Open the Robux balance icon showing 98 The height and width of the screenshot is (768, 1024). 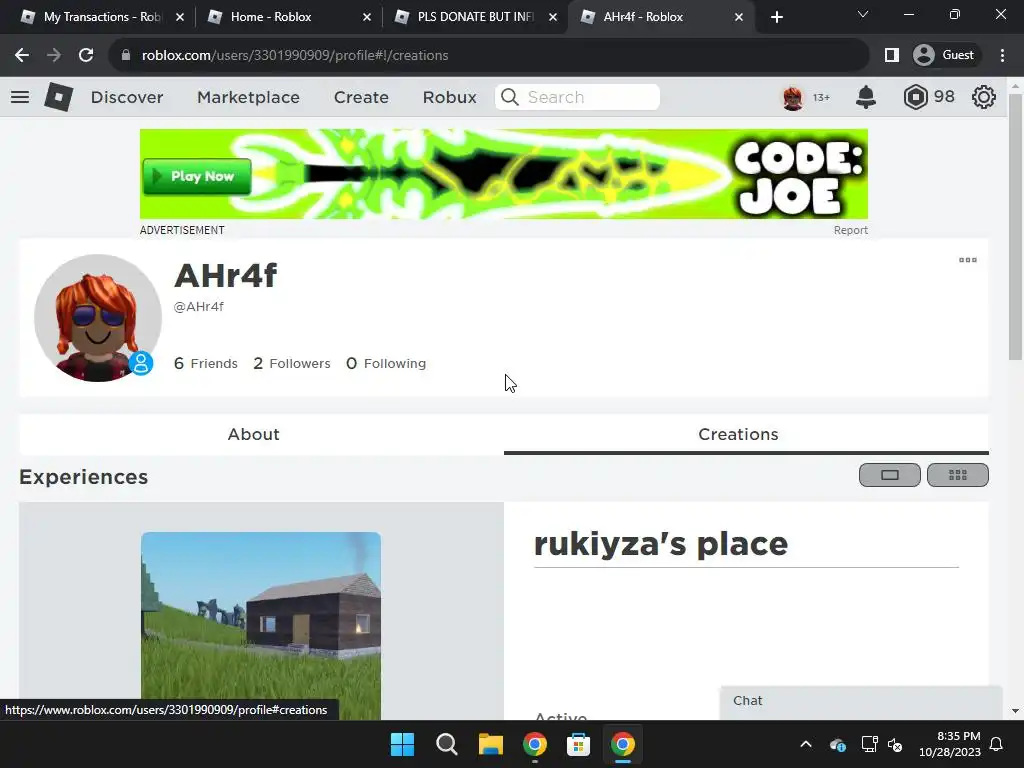(x=916, y=97)
